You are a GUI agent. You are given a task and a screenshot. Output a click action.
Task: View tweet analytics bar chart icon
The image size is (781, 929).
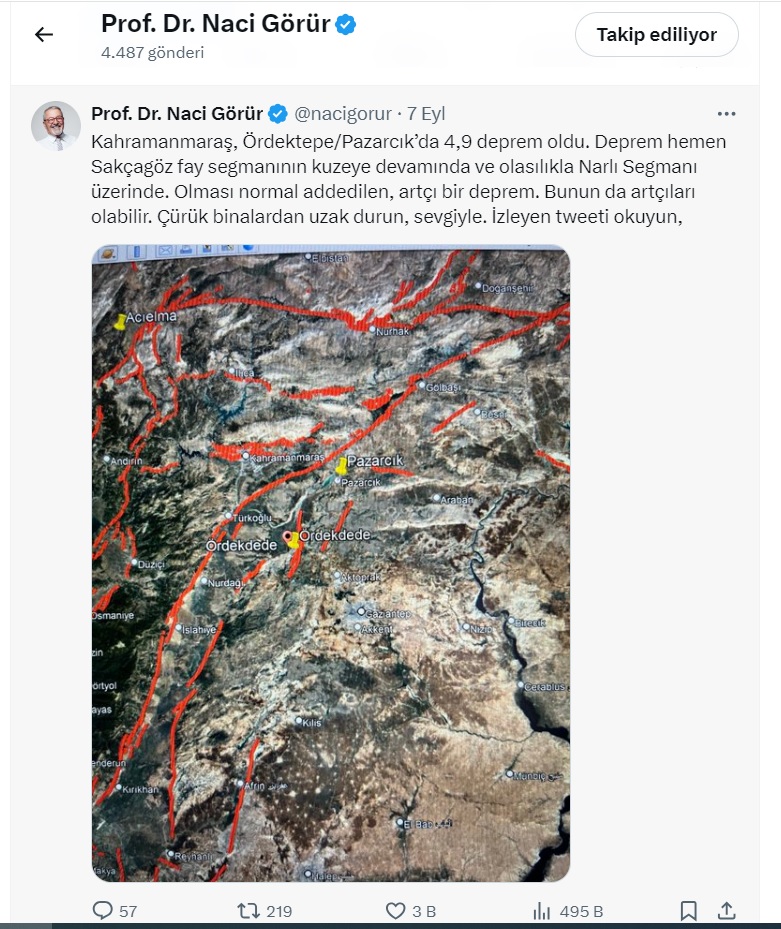pyautogui.click(x=542, y=911)
